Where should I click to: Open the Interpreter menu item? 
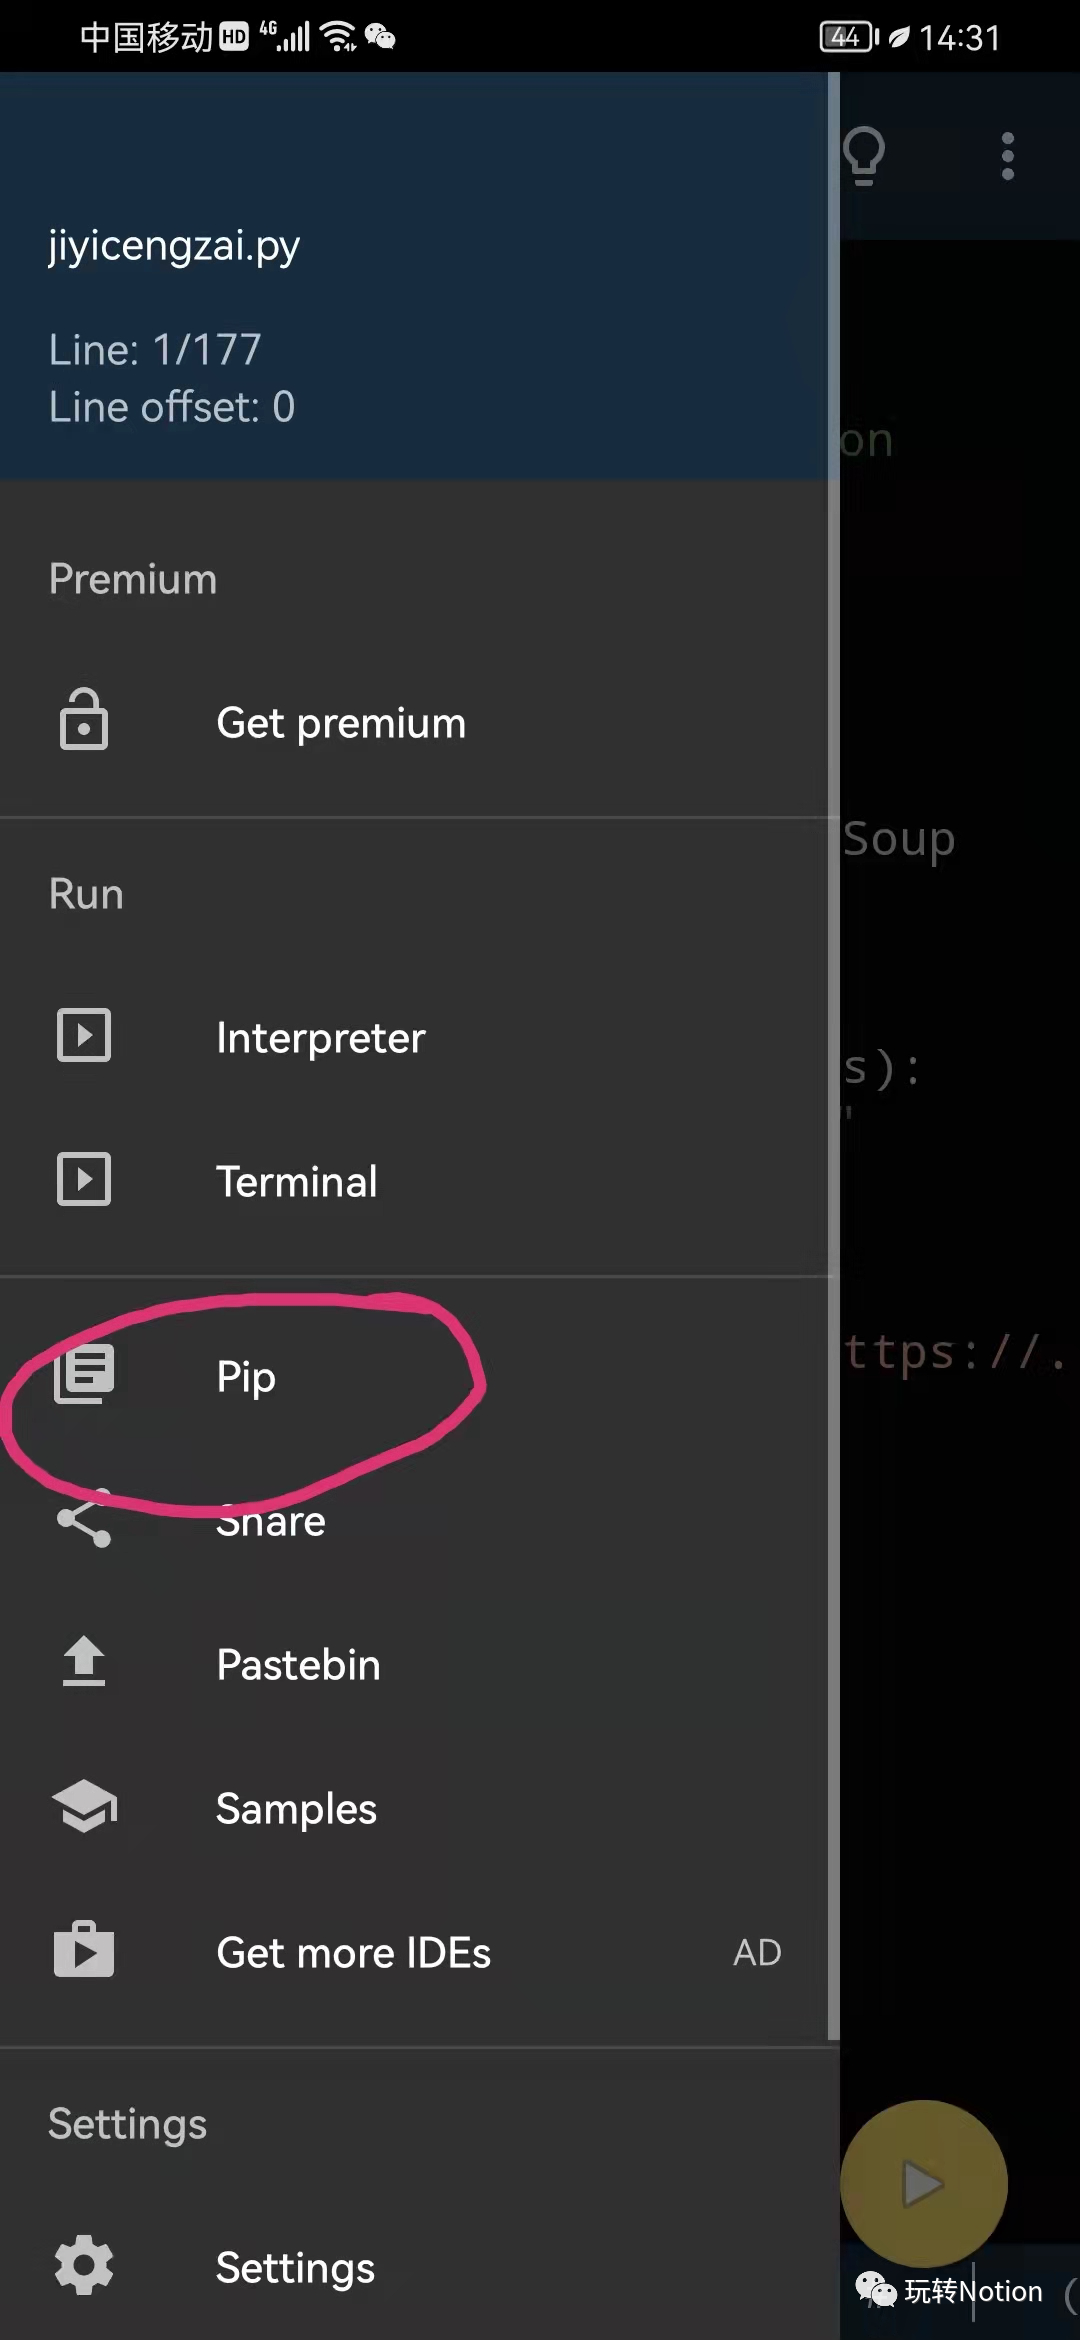(320, 1038)
